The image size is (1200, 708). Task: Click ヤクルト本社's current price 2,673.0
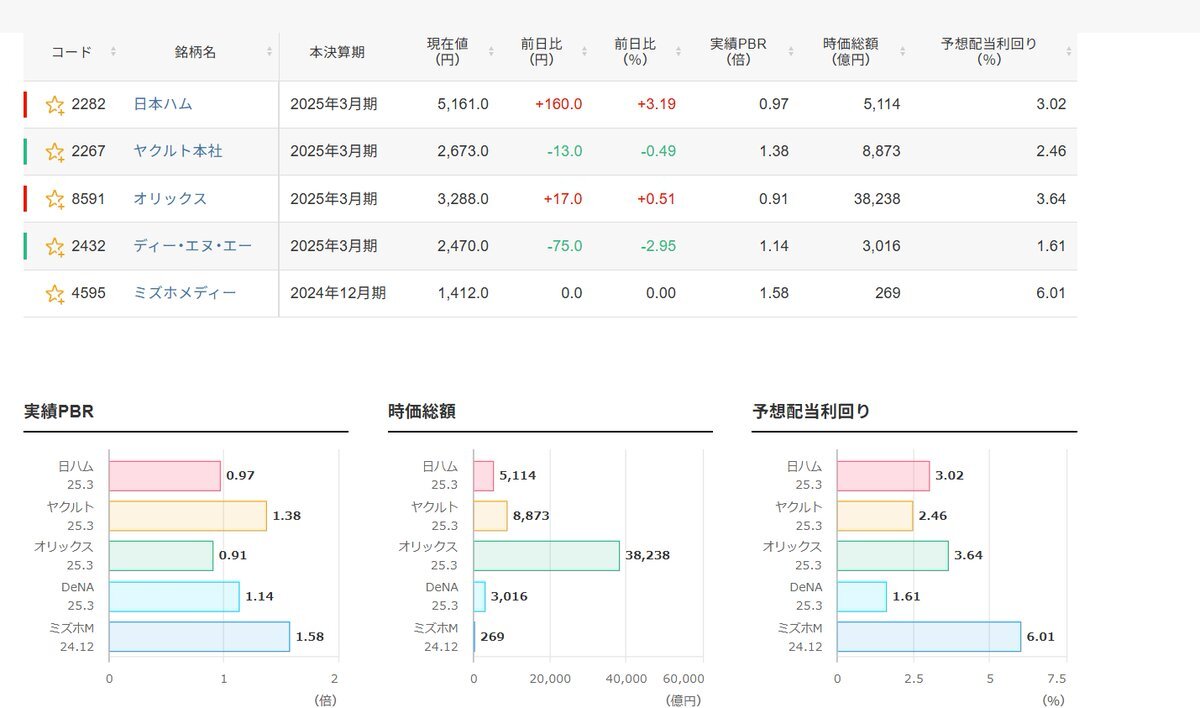point(463,151)
